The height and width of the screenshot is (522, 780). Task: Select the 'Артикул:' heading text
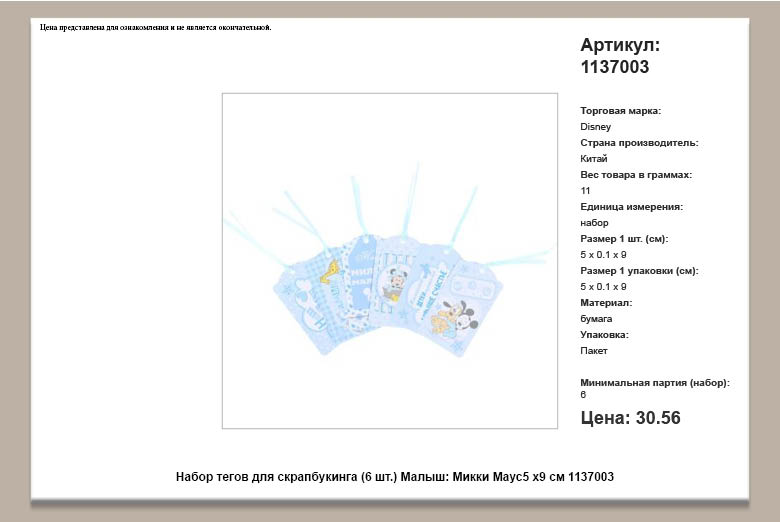(620, 45)
